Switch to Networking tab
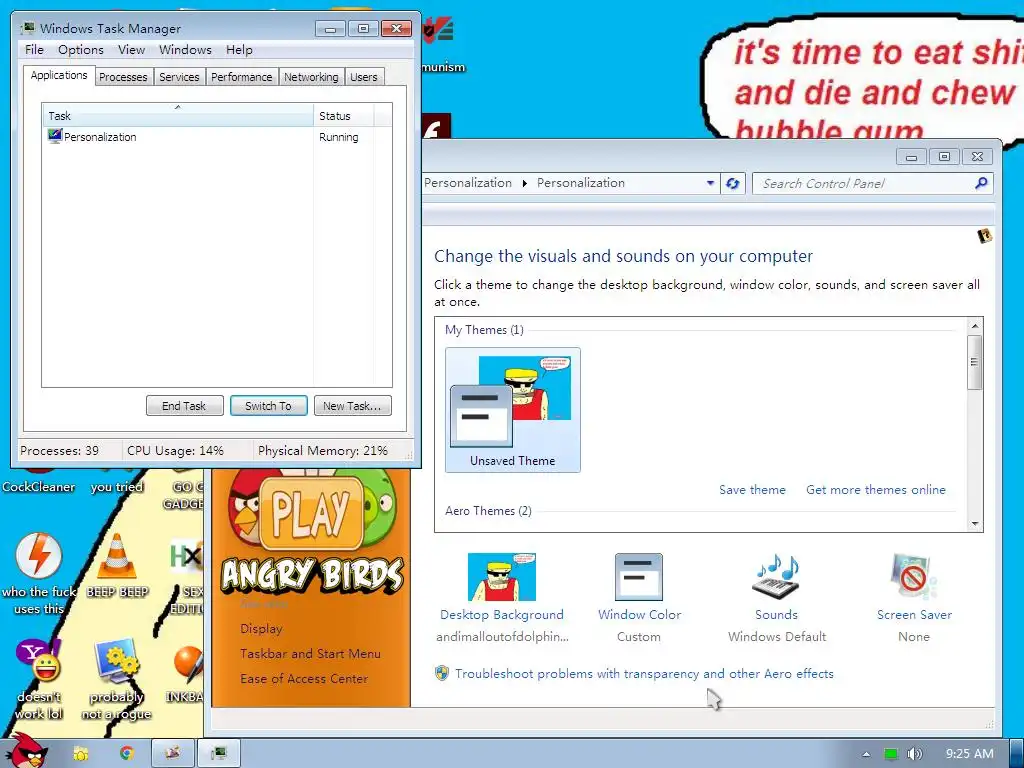This screenshot has height=768, width=1024. click(x=311, y=77)
